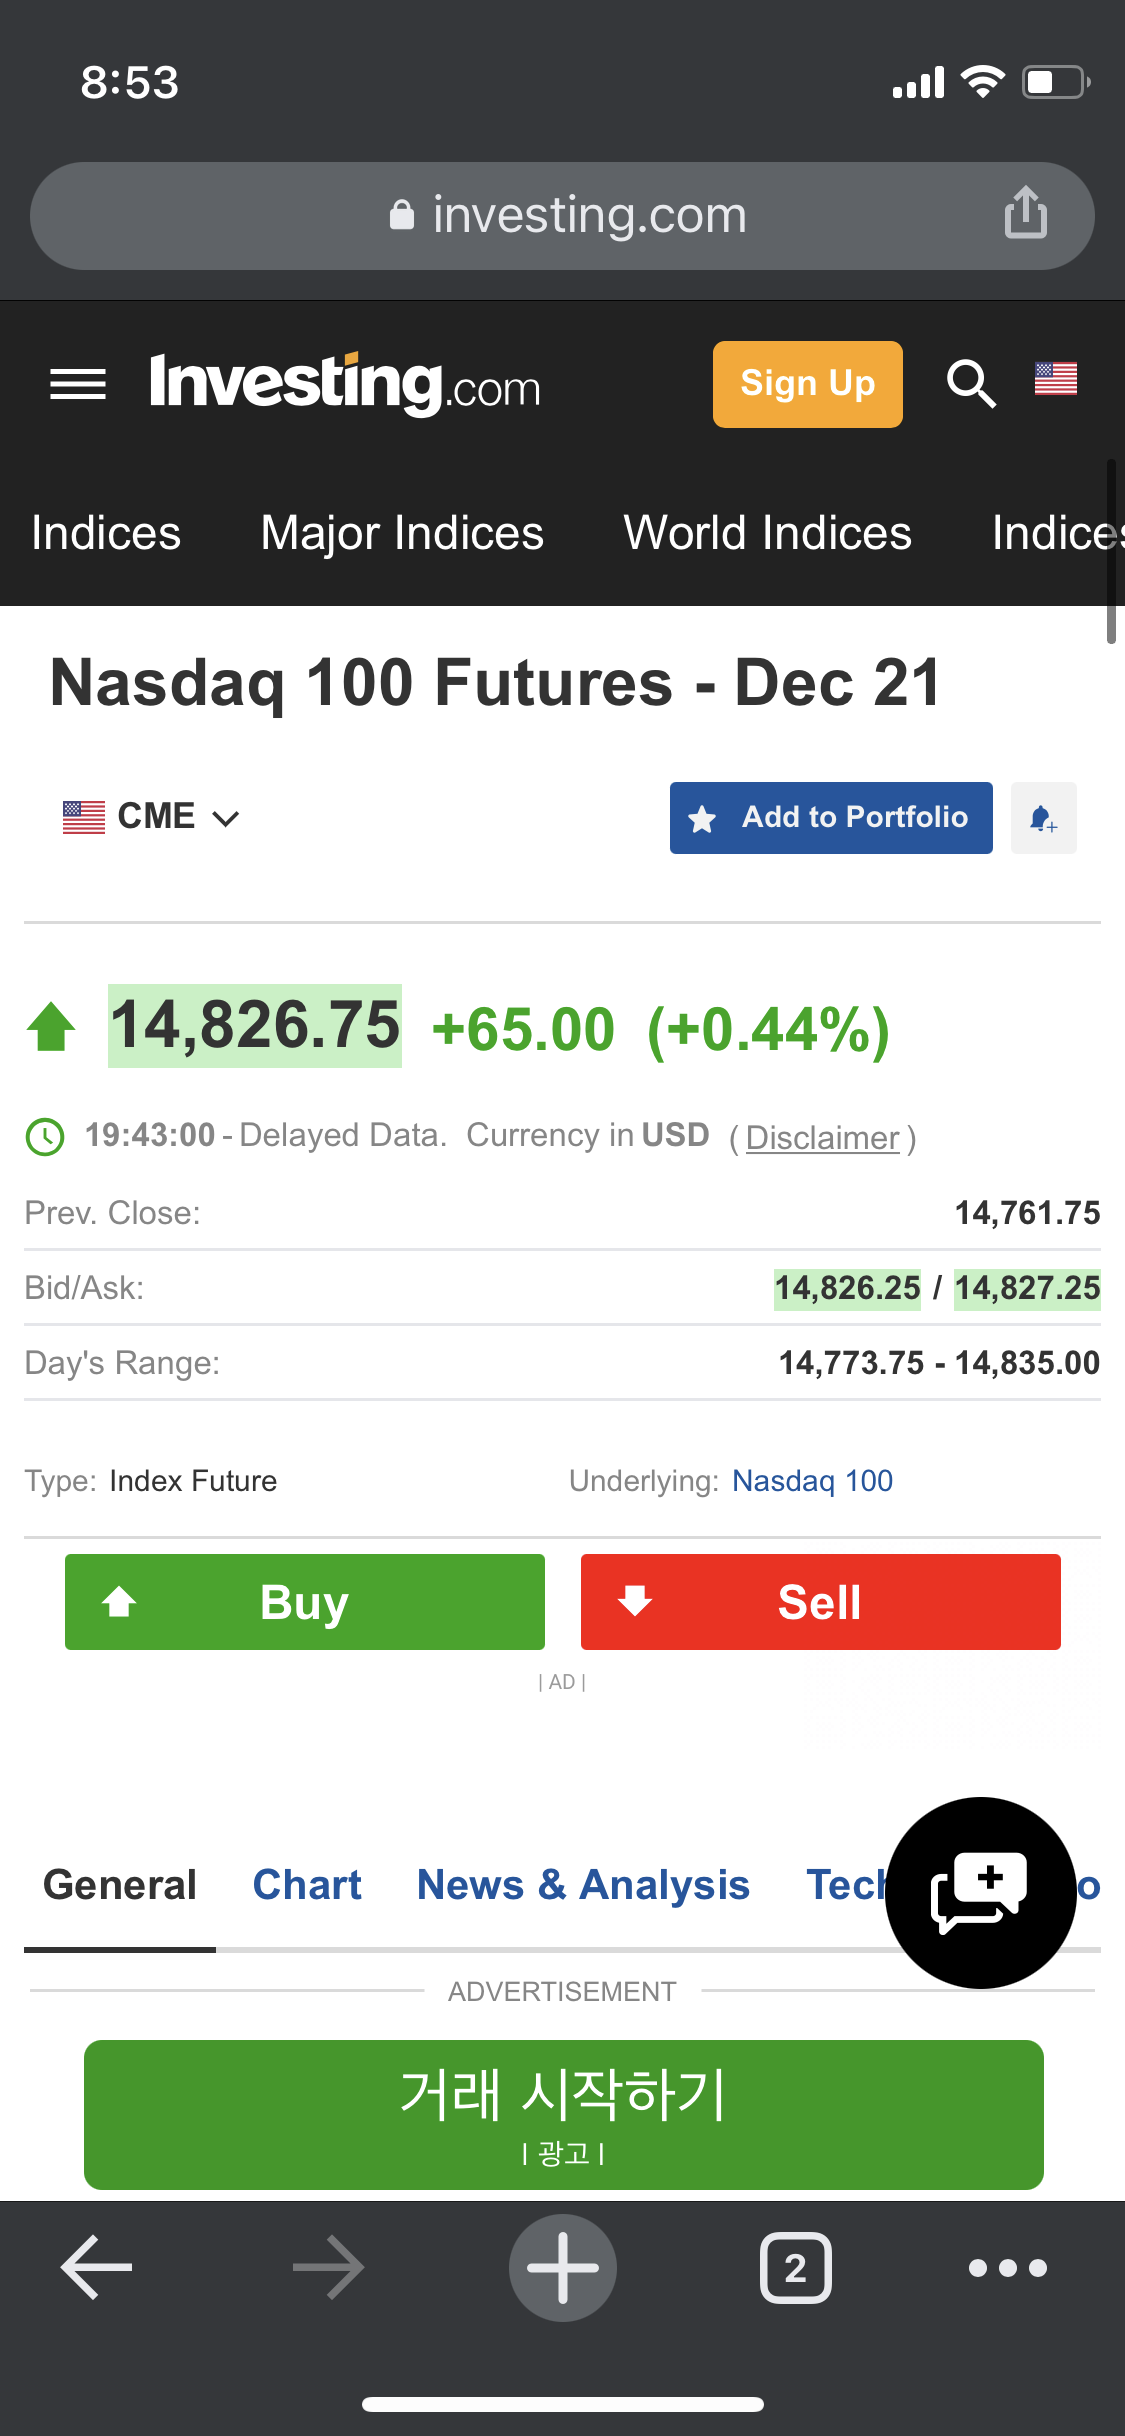Screen dimensions: 1125x2436
Task: Open the Disclaimer link
Action: [822, 1138]
